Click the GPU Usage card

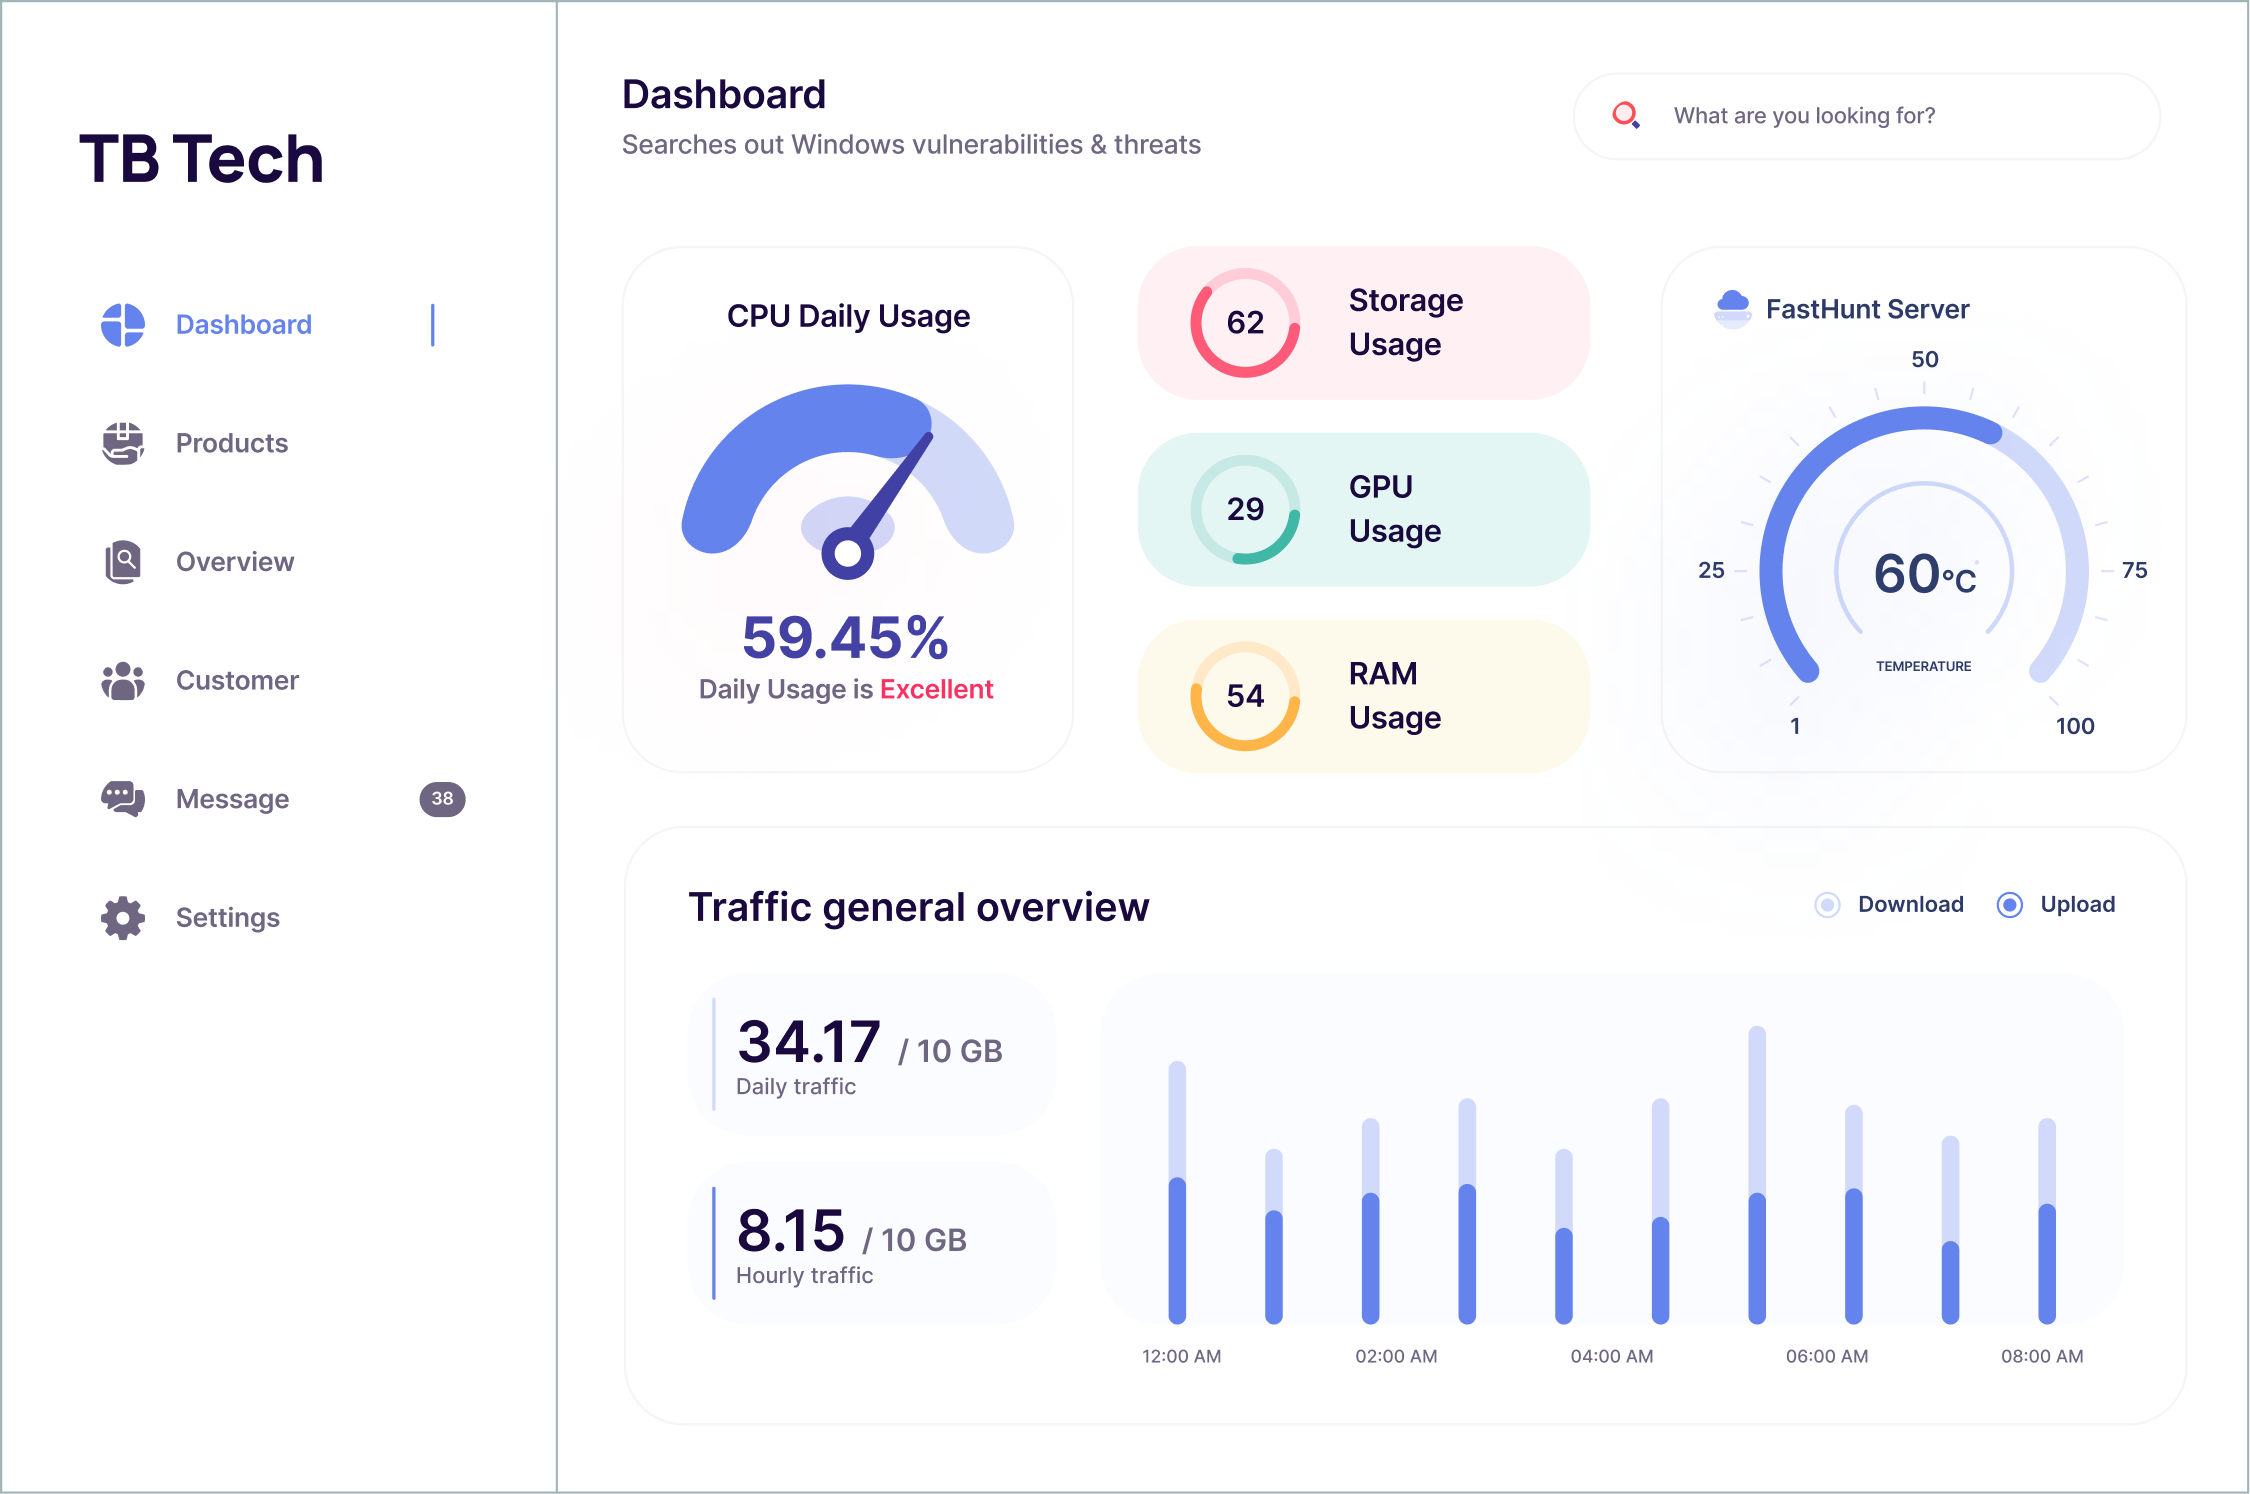1363,509
